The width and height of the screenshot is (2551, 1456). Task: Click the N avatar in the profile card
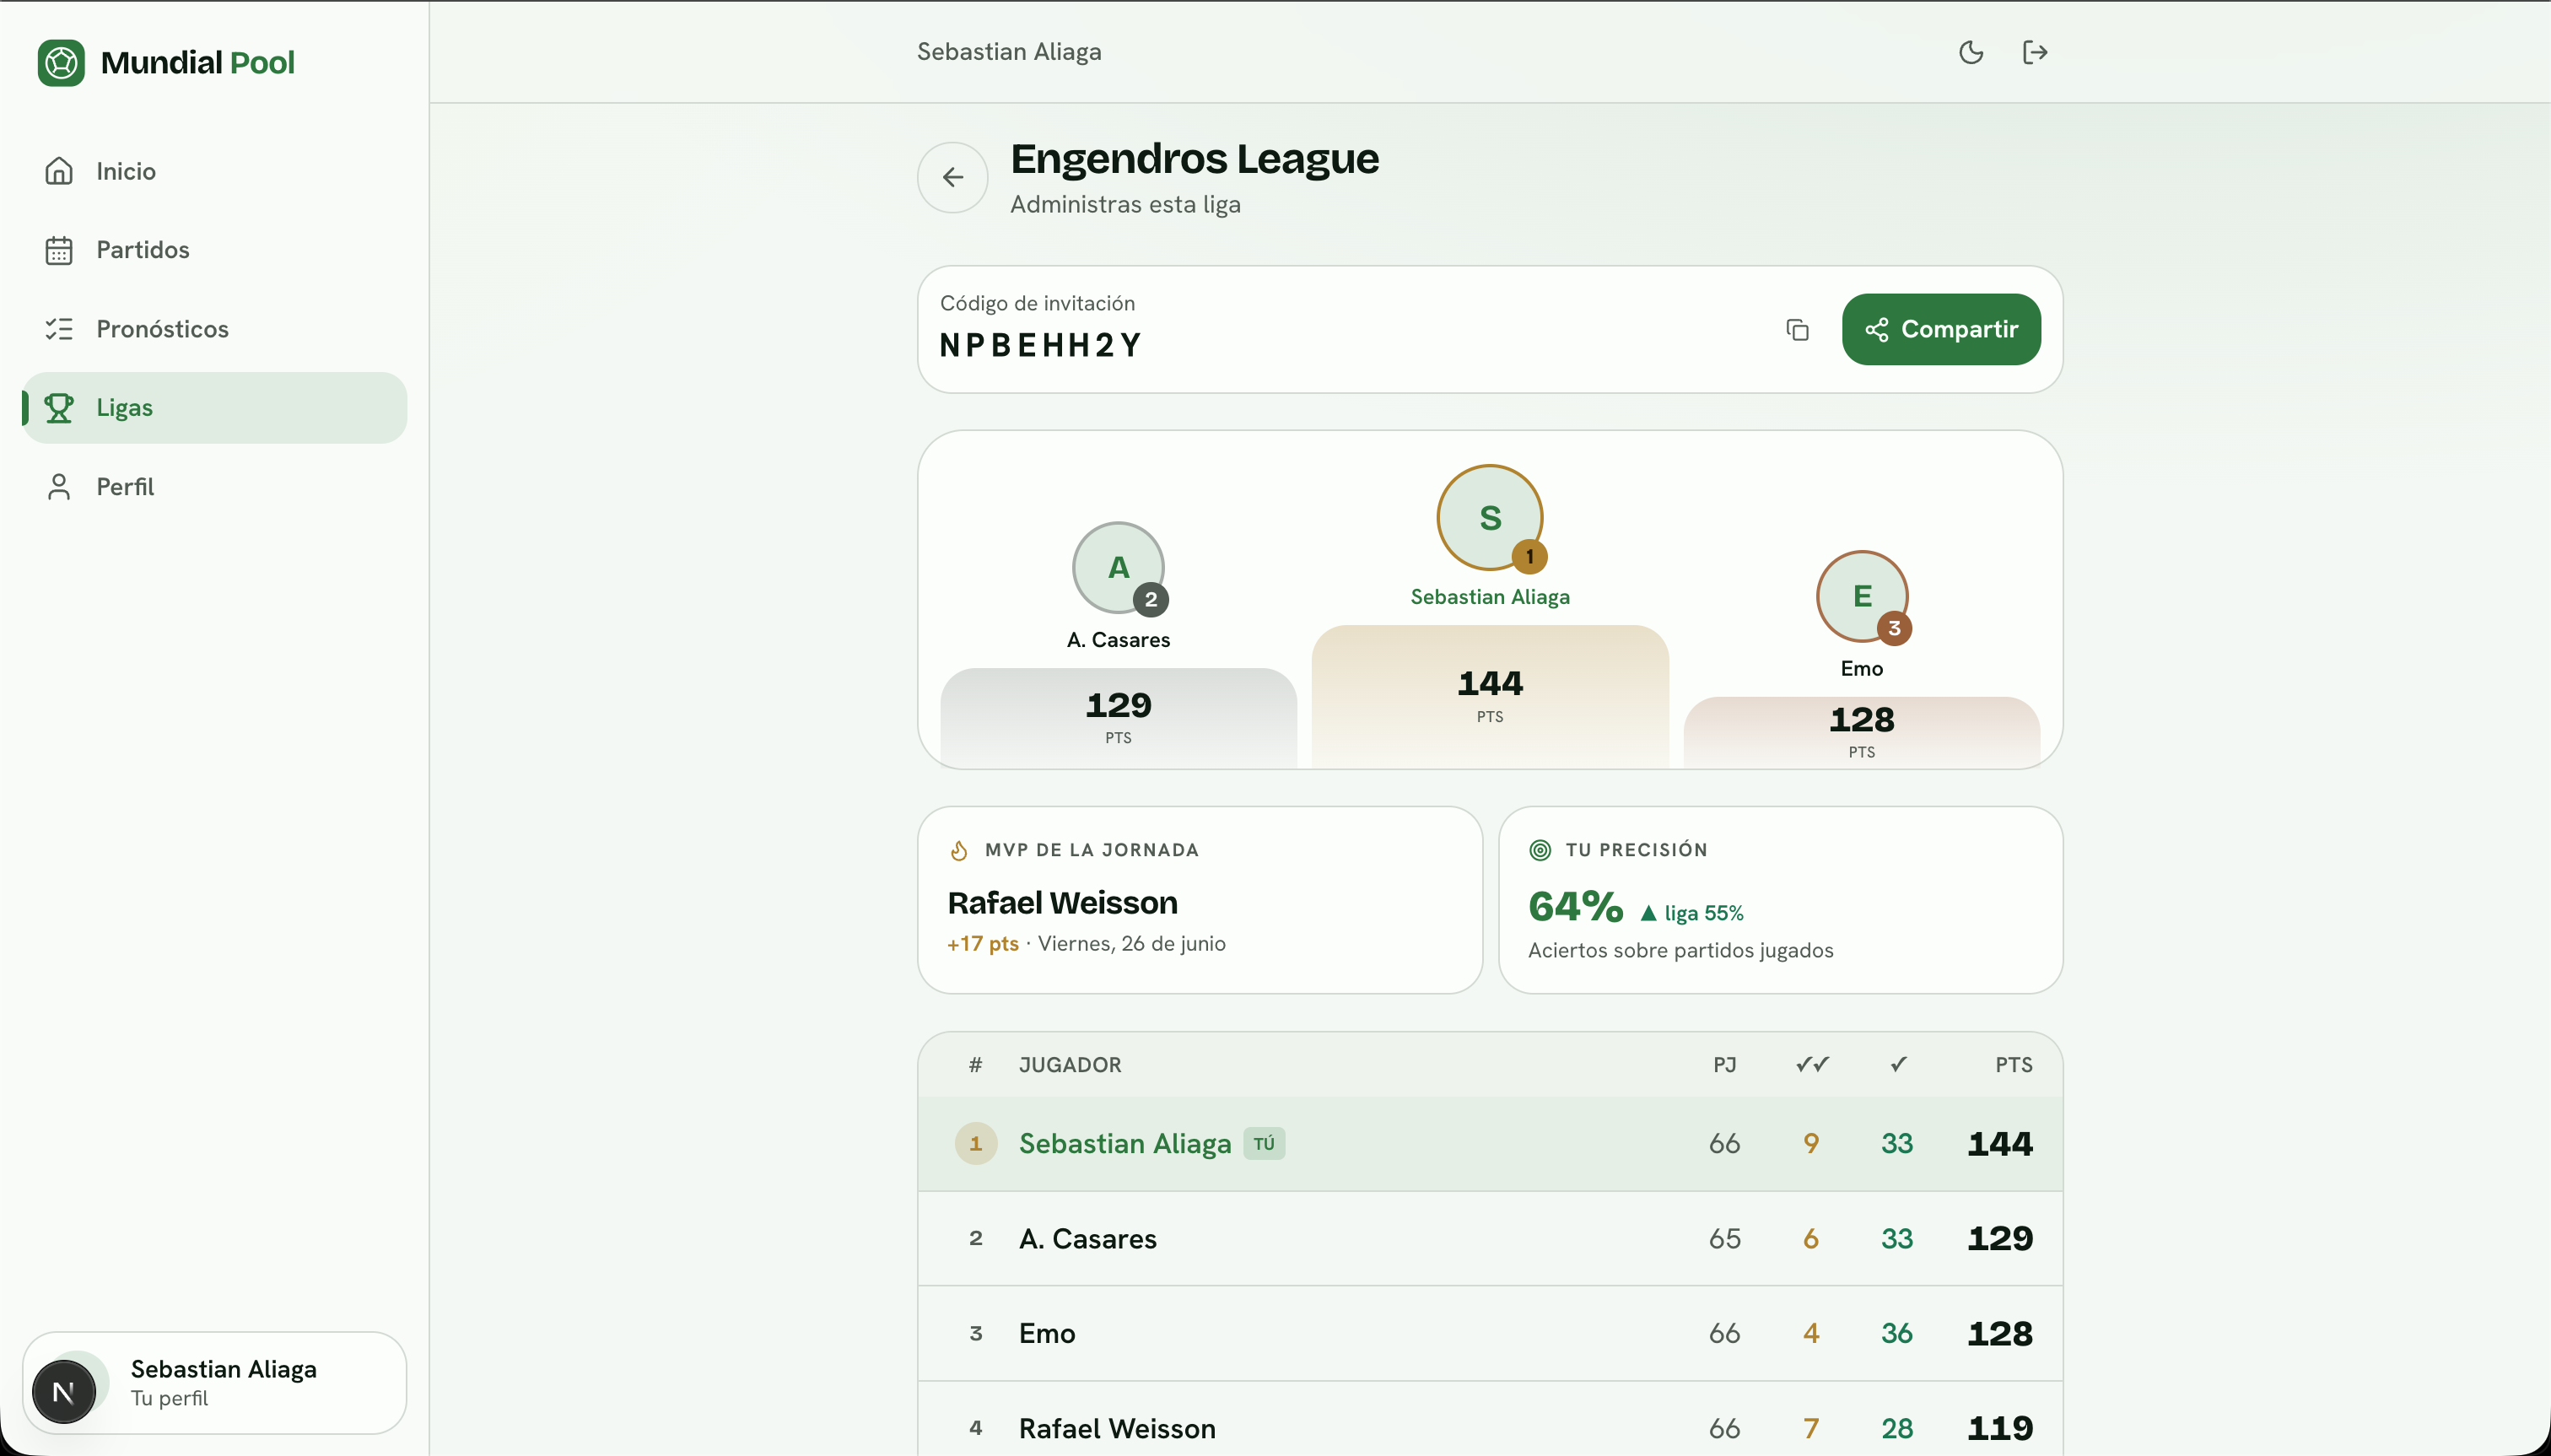coord(63,1391)
